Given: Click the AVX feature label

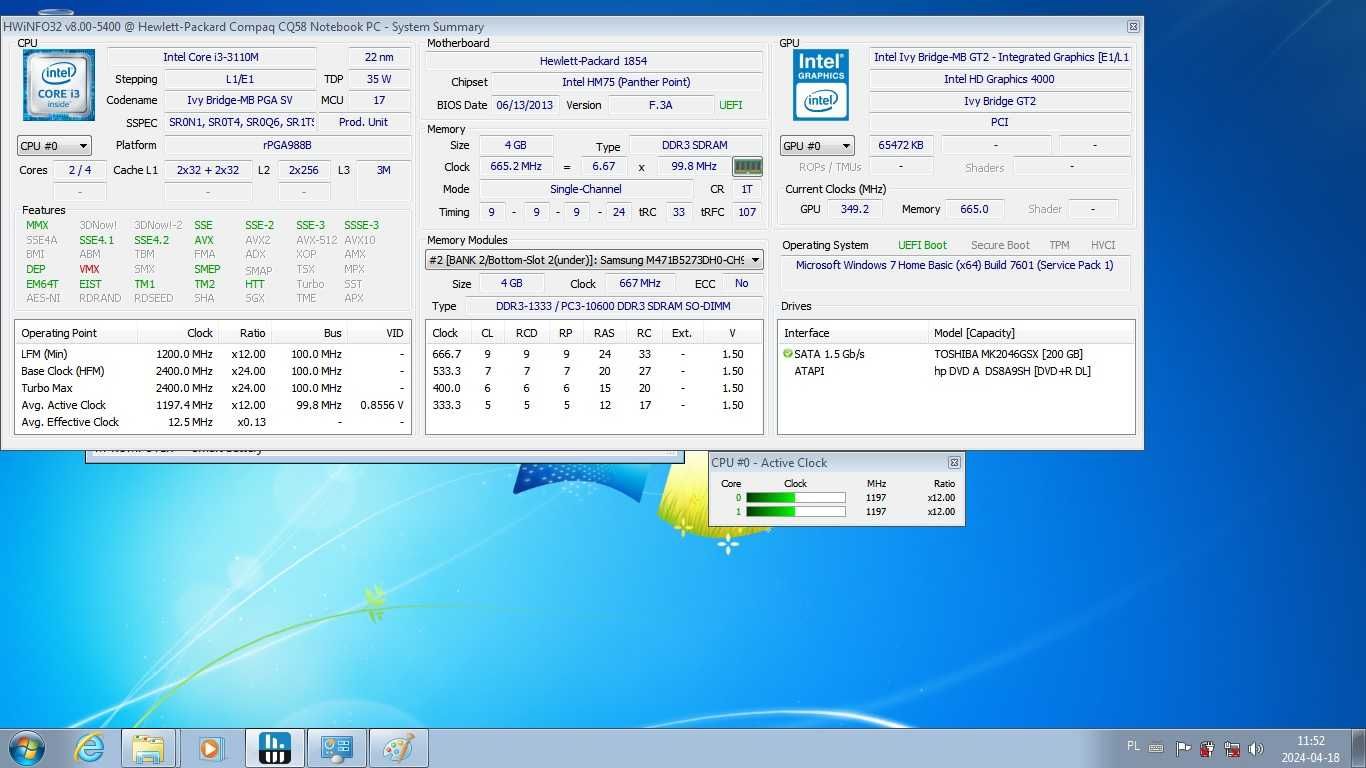Looking at the screenshot, I should [x=204, y=240].
